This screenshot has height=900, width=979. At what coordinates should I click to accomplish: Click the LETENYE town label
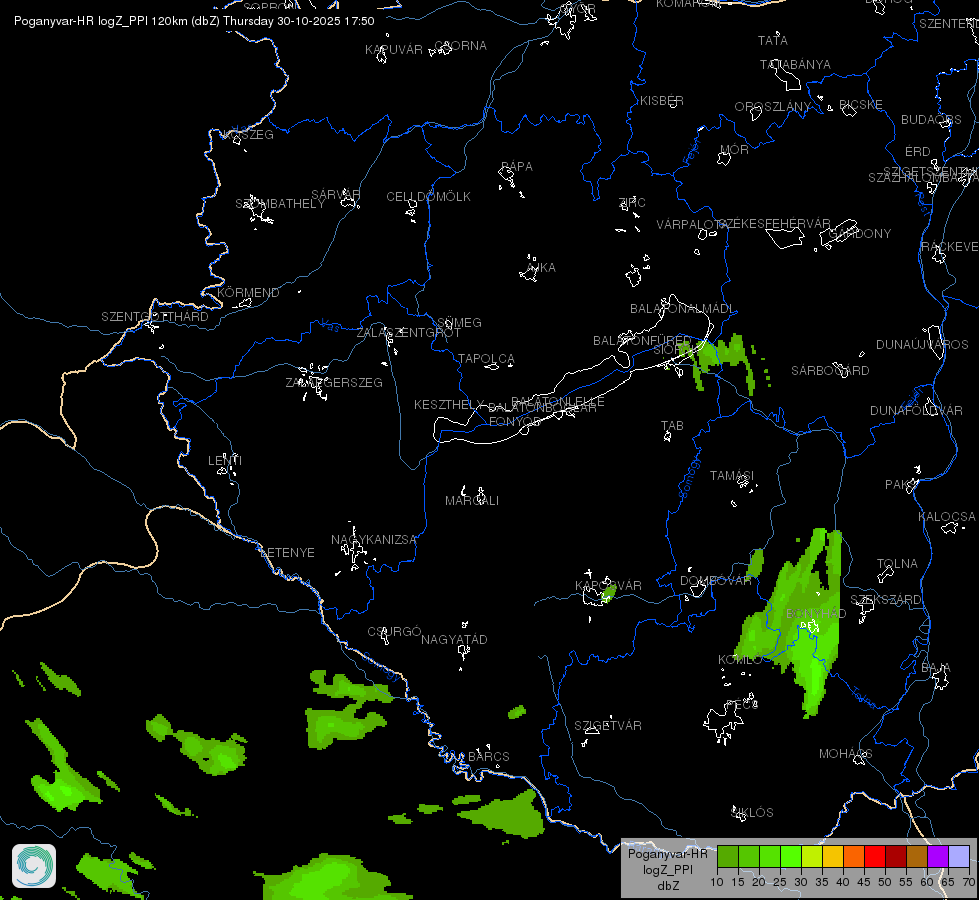[x=287, y=553]
